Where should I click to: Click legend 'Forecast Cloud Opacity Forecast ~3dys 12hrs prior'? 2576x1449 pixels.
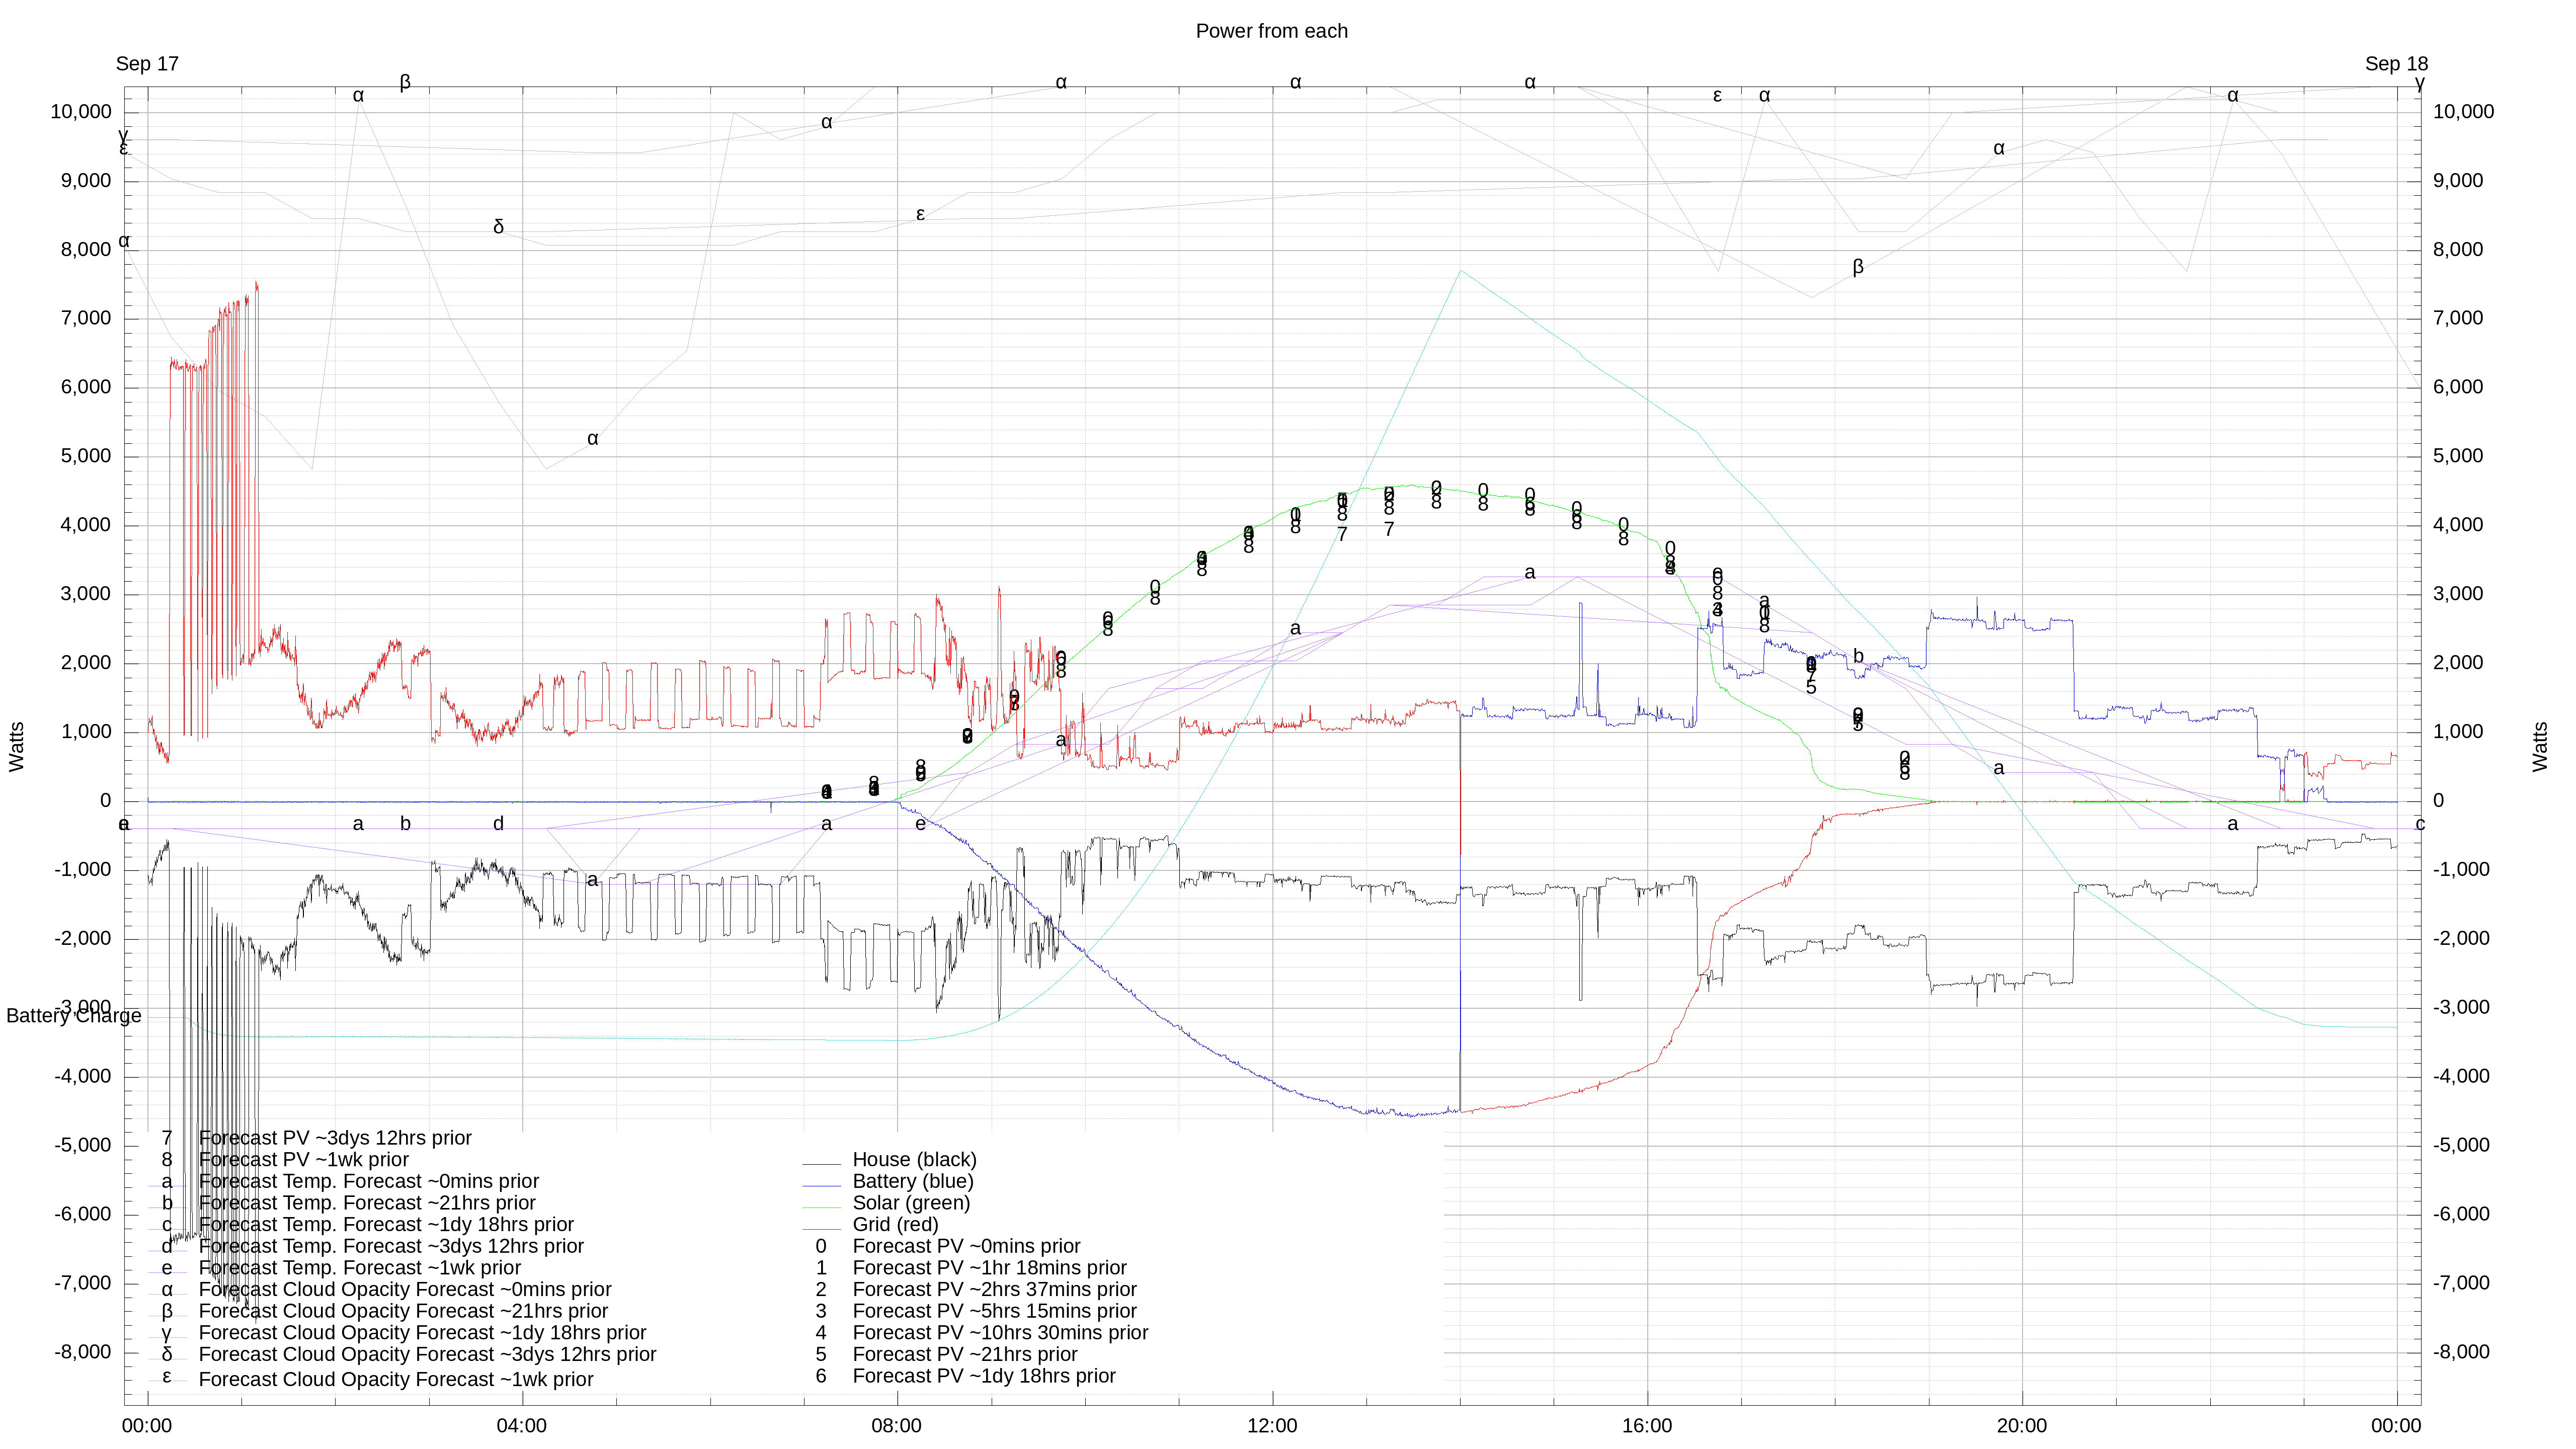[427, 1354]
